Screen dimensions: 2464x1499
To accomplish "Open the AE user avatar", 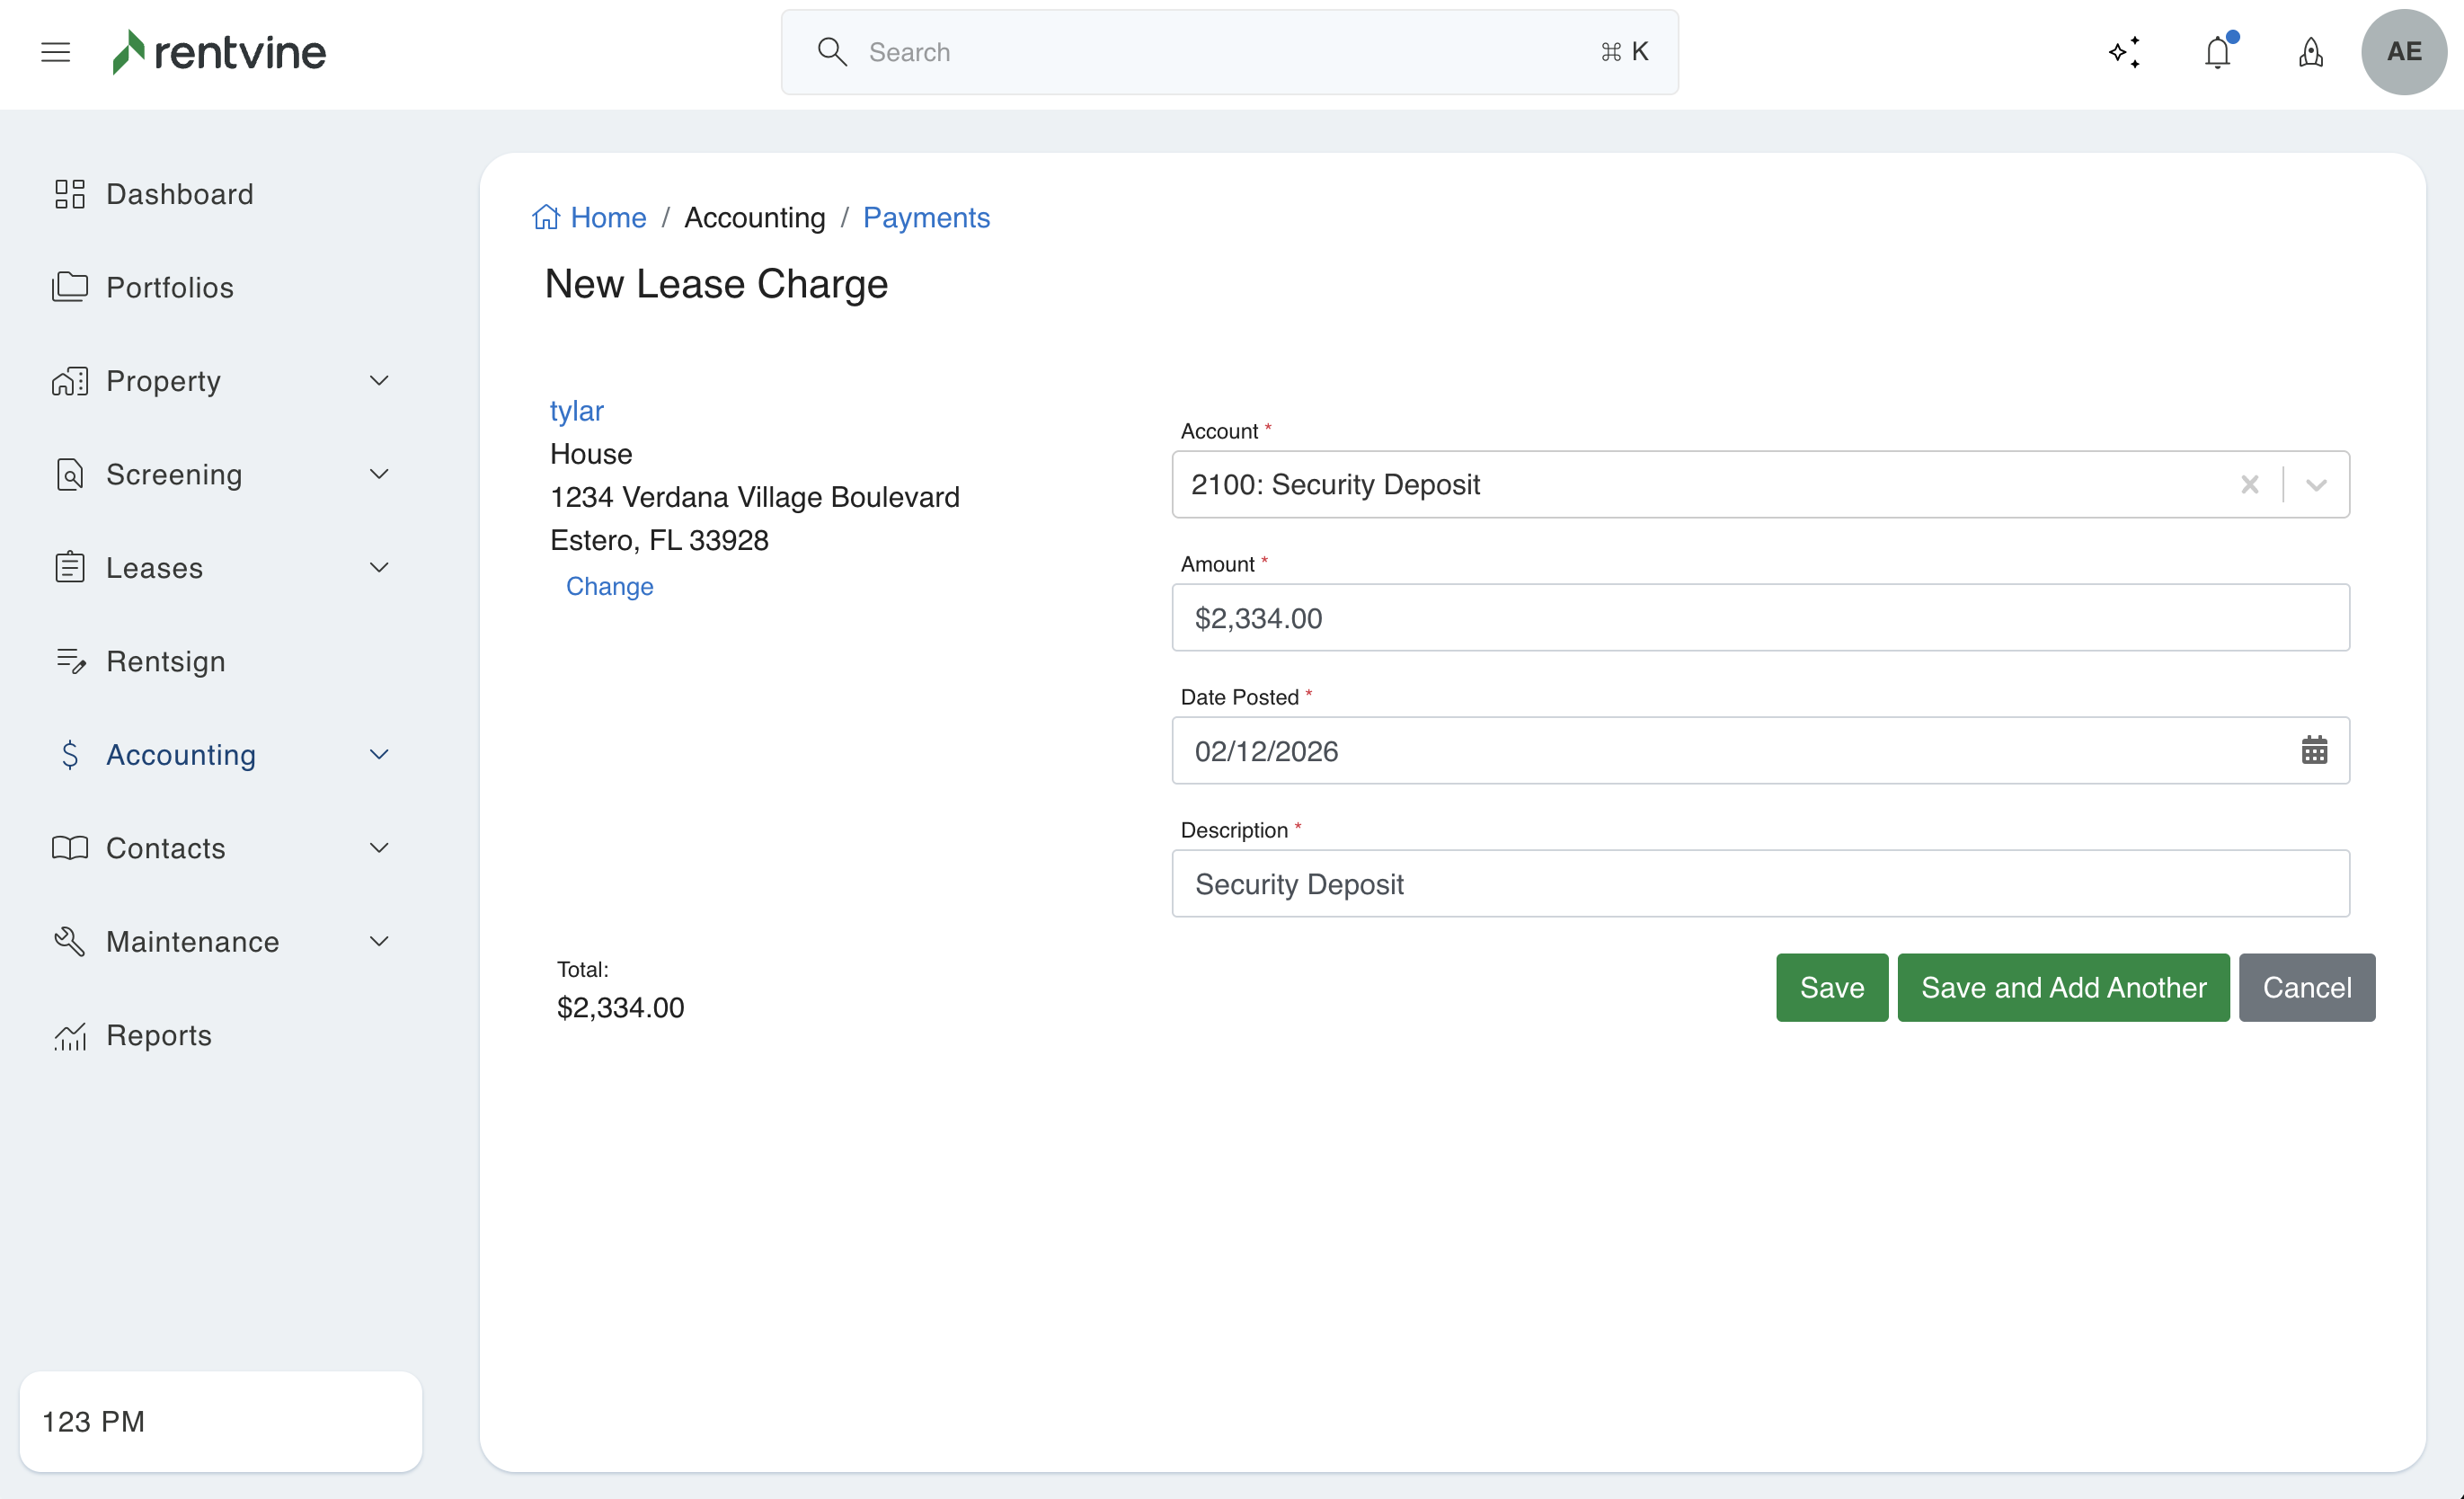I will pyautogui.click(x=2403, y=52).
